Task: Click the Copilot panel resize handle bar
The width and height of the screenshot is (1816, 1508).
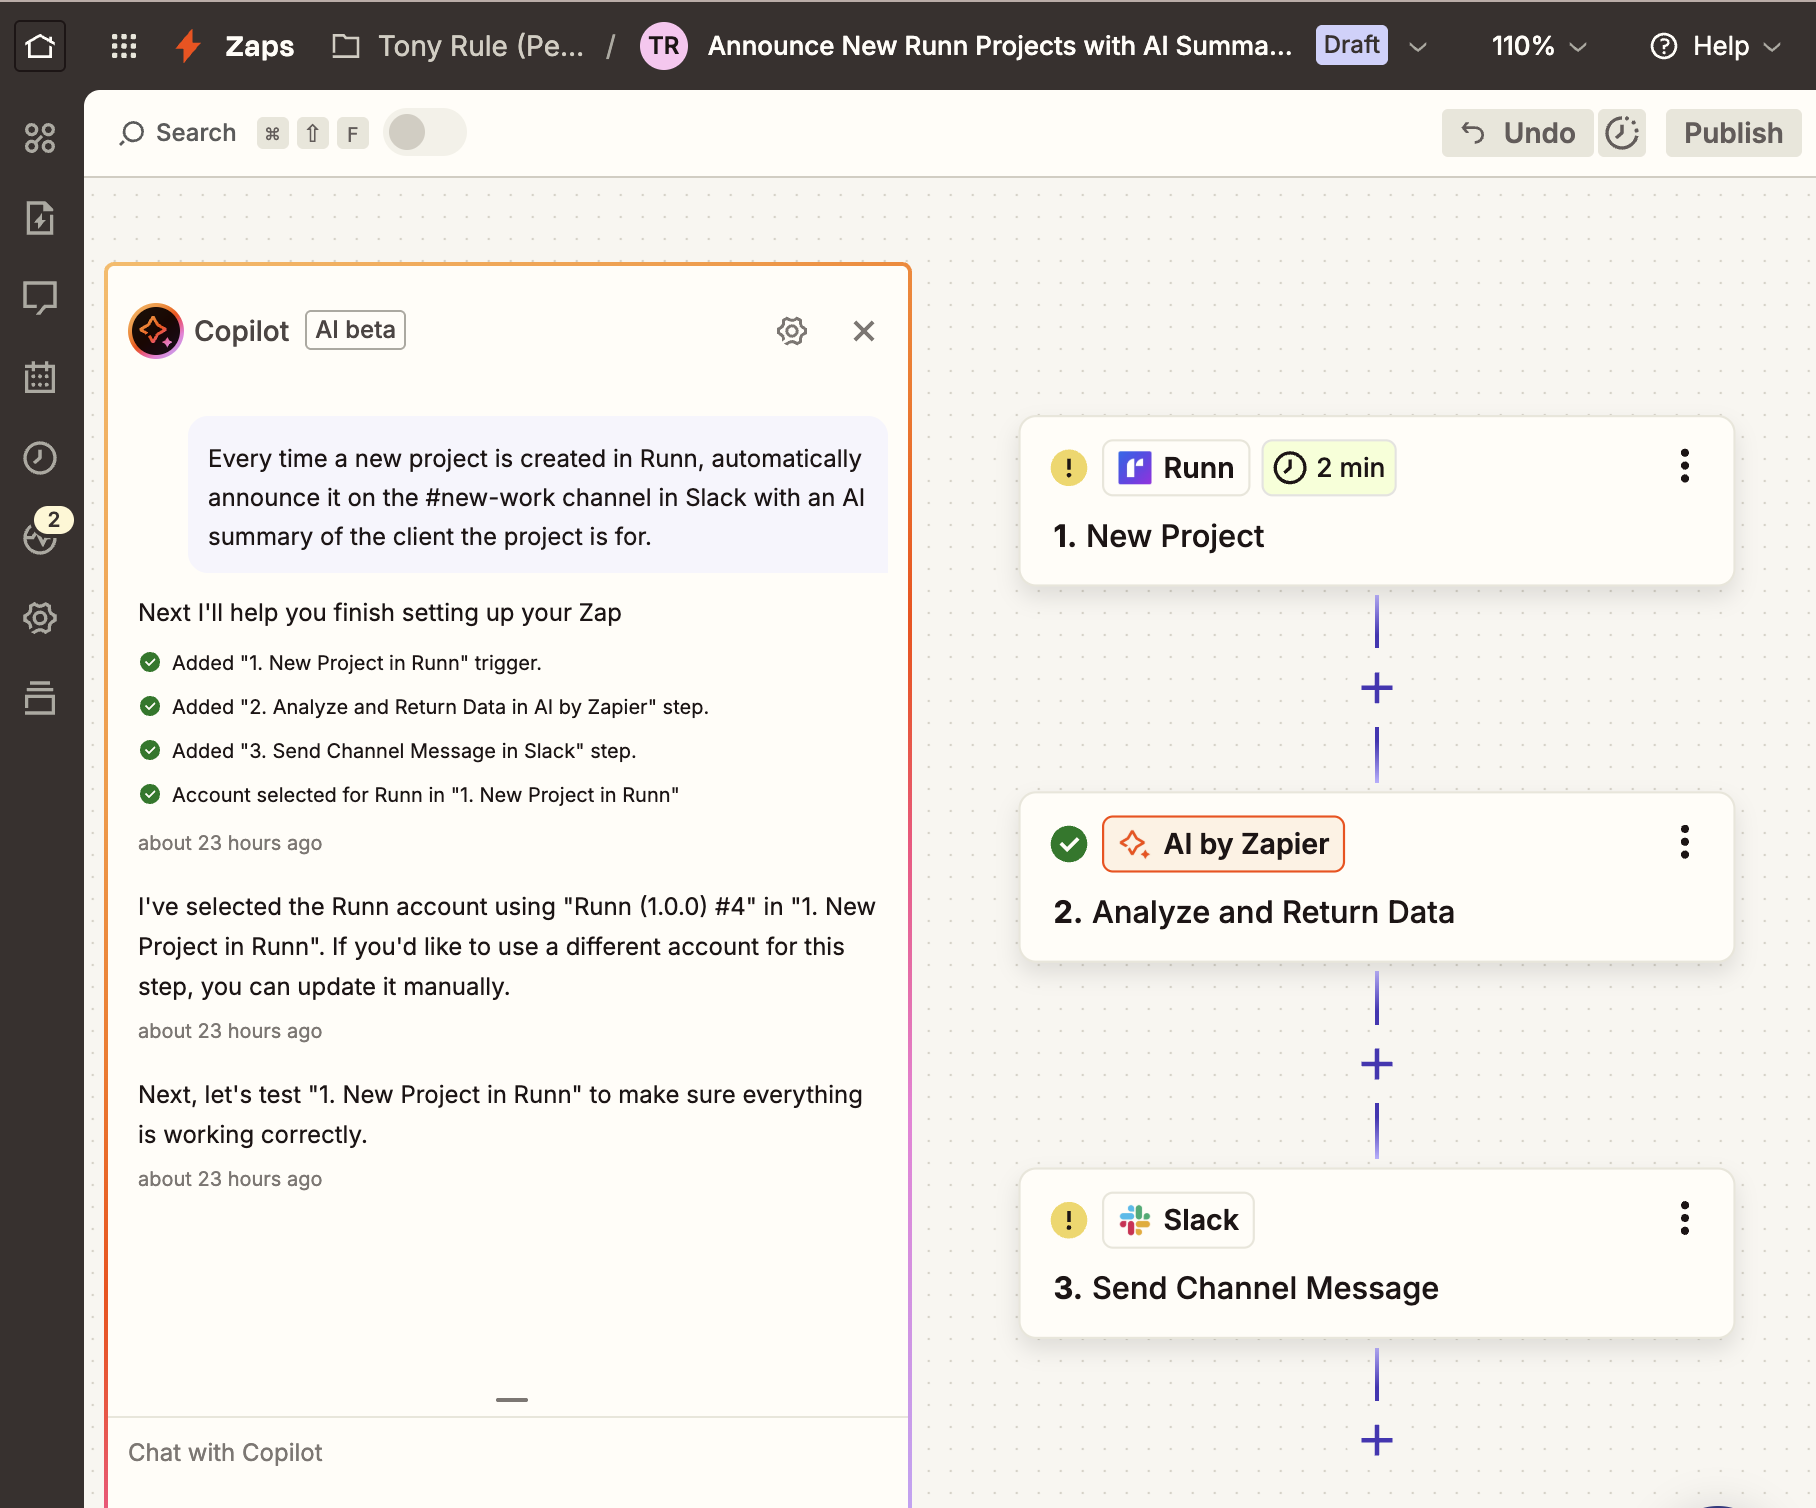Action: [x=512, y=1400]
